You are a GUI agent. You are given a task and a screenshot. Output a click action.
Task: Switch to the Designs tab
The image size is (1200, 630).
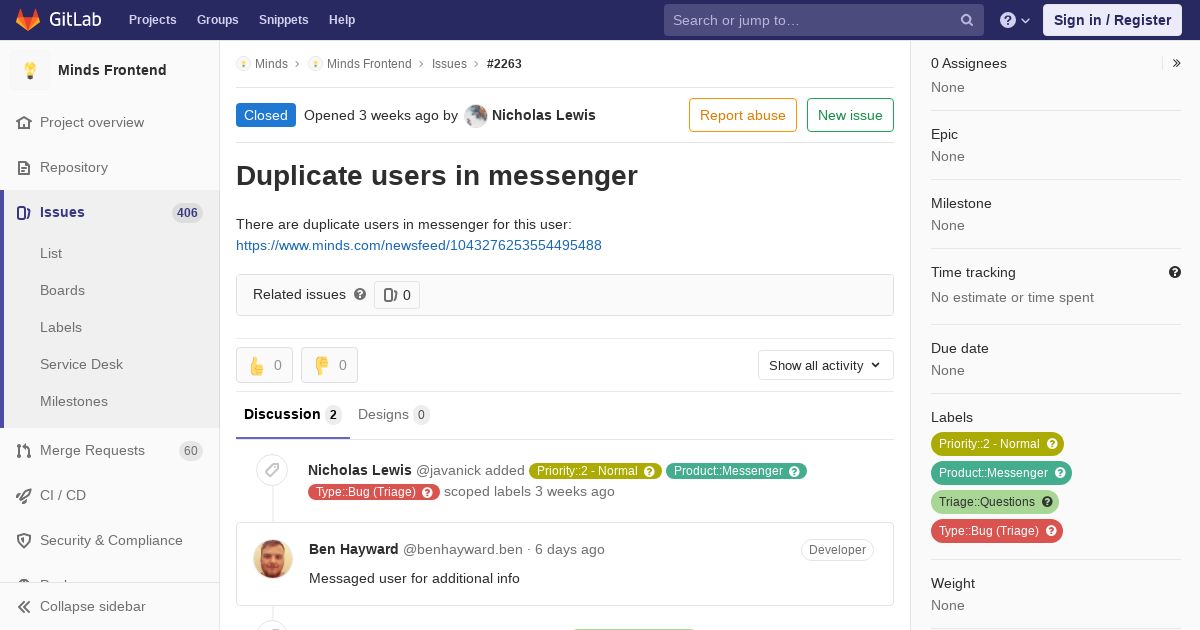click(394, 414)
